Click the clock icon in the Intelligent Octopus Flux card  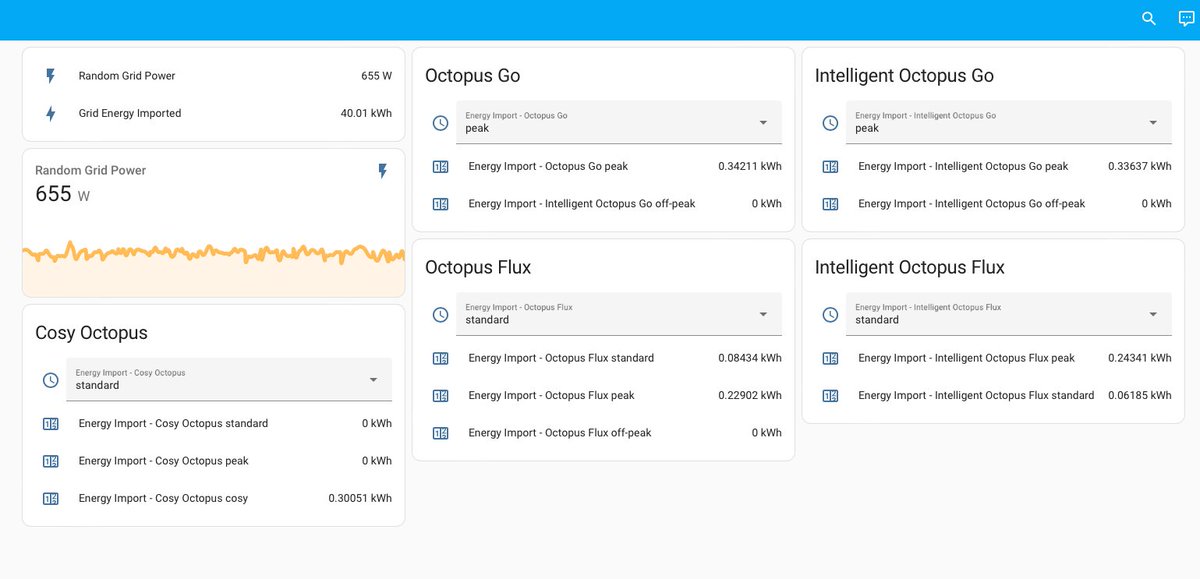[831, 315]
